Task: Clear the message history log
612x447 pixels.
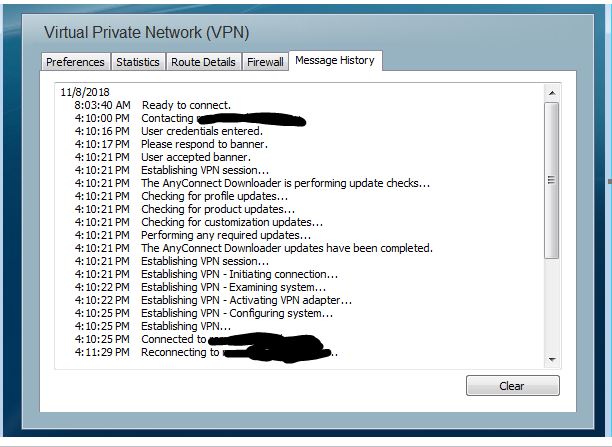Action: (512, 386)
